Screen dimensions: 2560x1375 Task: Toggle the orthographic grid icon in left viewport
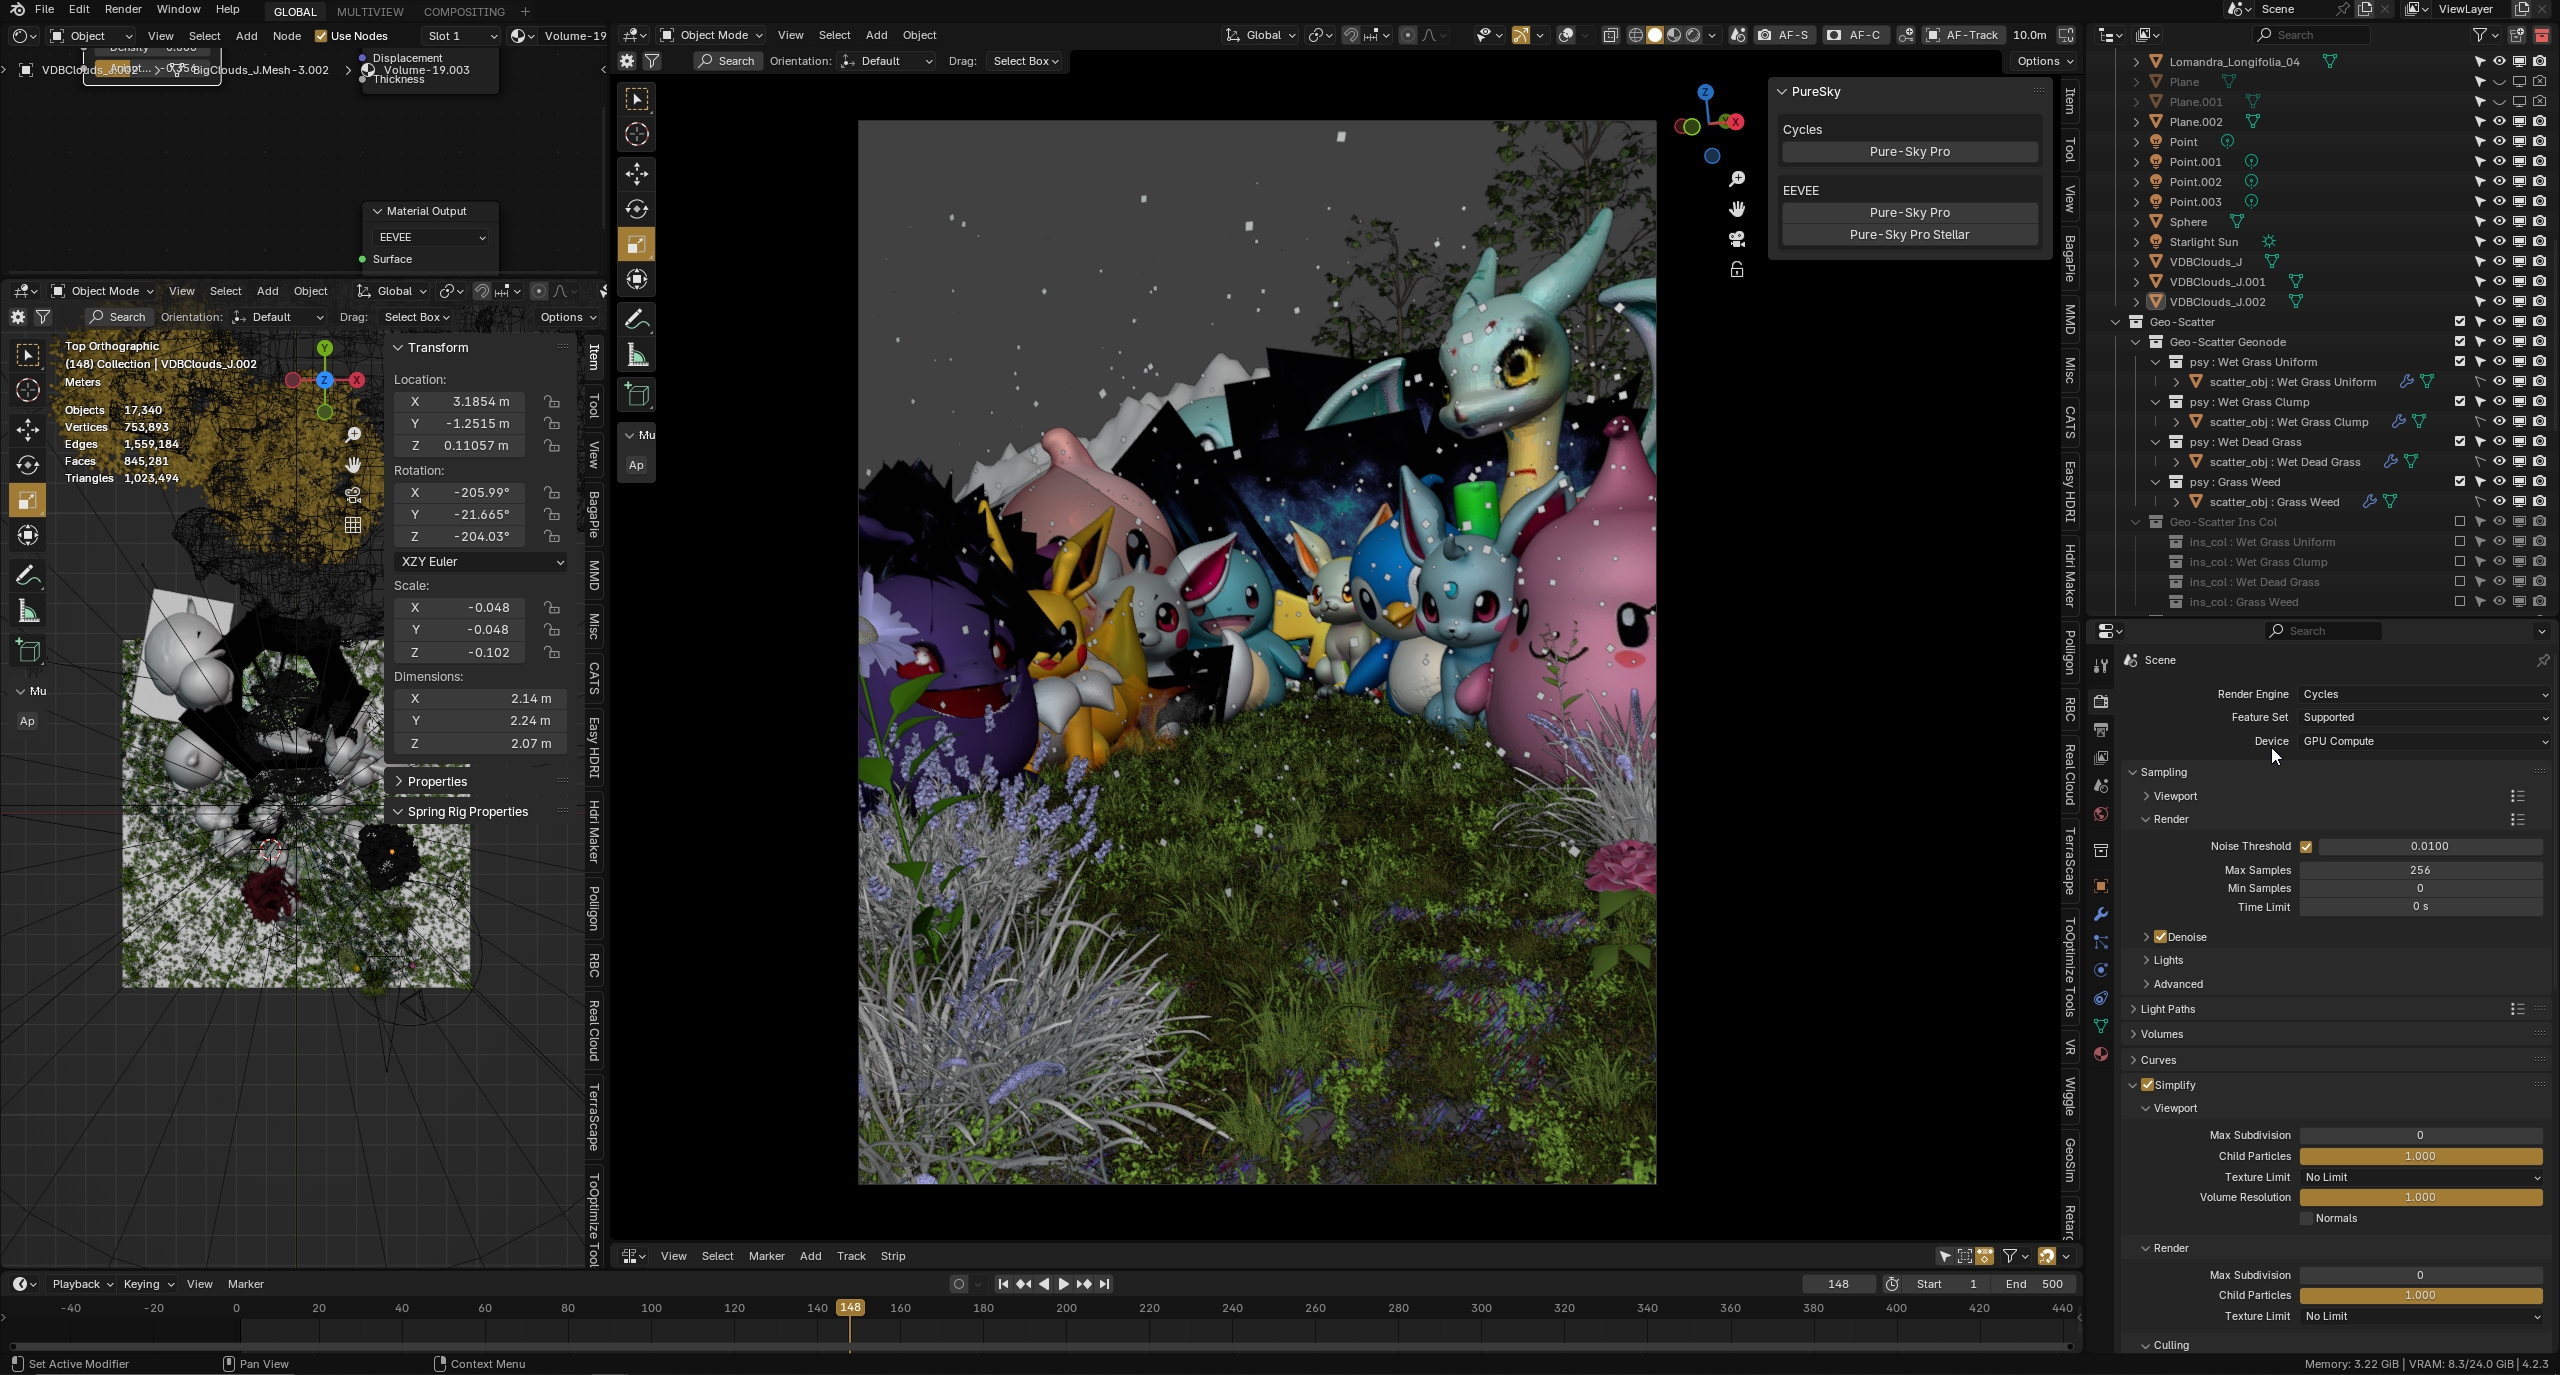click(x=353, y=525)
